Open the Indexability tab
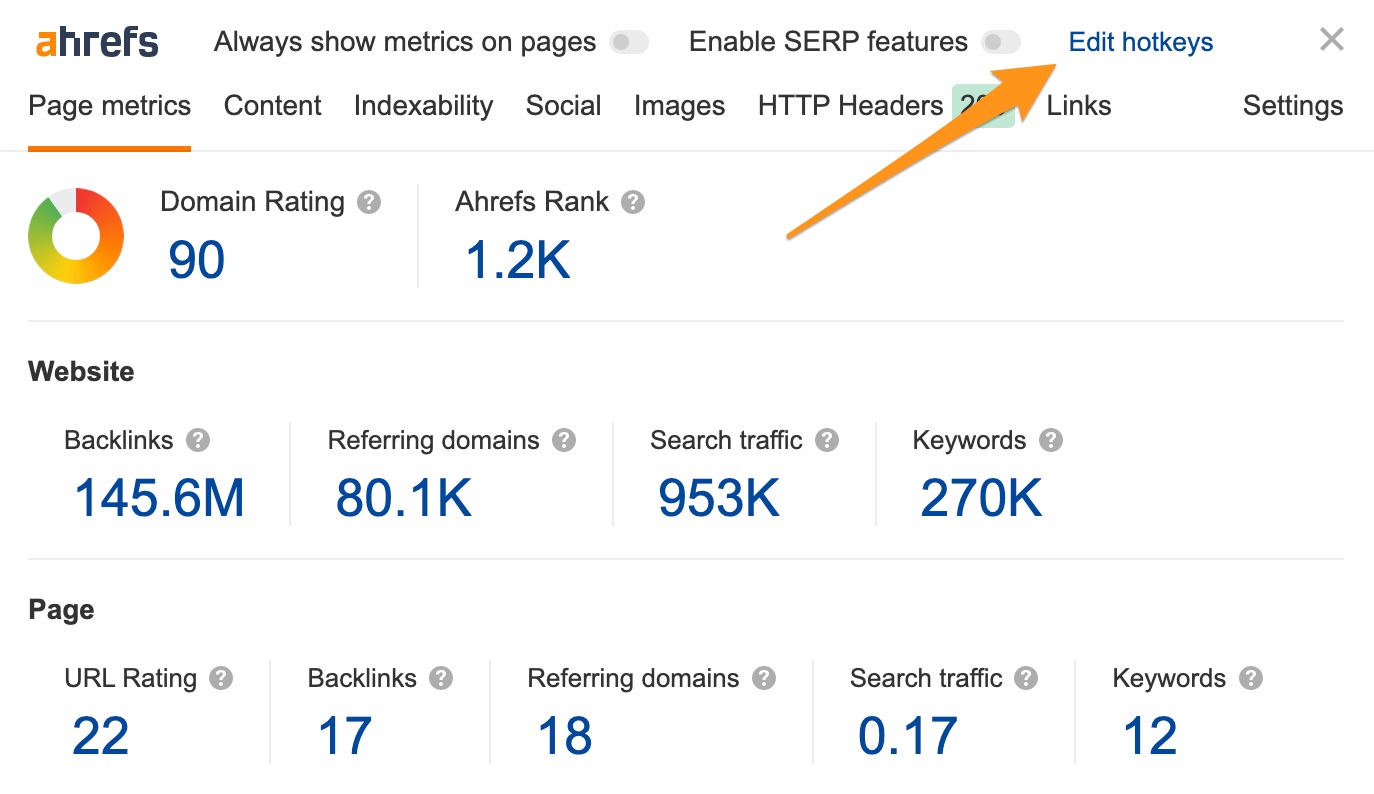Viewport: 1374px width, 794px height. click(423, 106)
